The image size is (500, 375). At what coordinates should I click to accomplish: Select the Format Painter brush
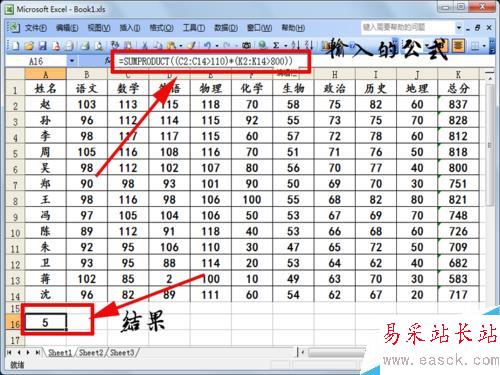click(x=191, y=45)
